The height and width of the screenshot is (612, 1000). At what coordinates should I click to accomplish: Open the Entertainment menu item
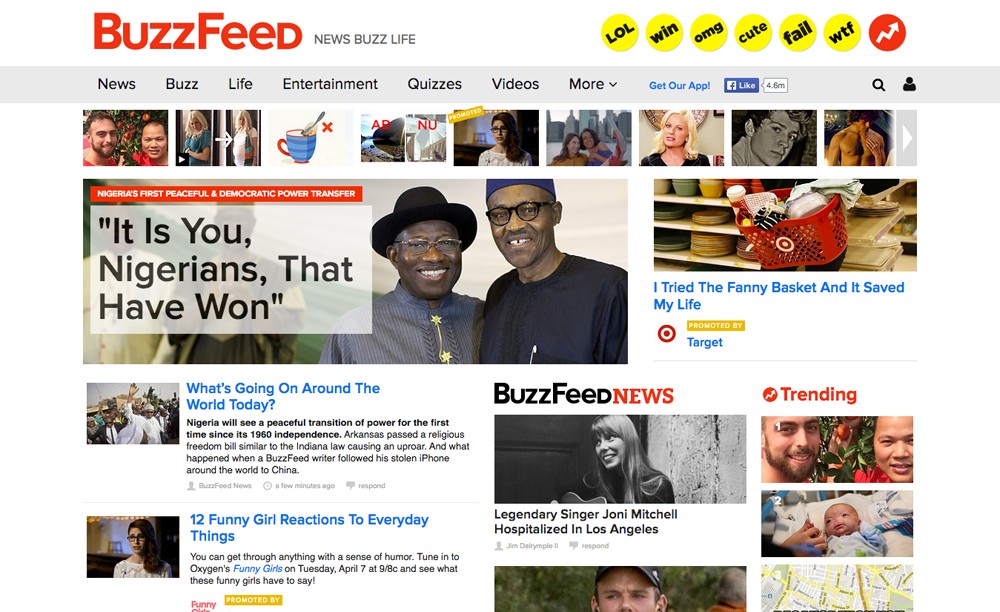330,84
